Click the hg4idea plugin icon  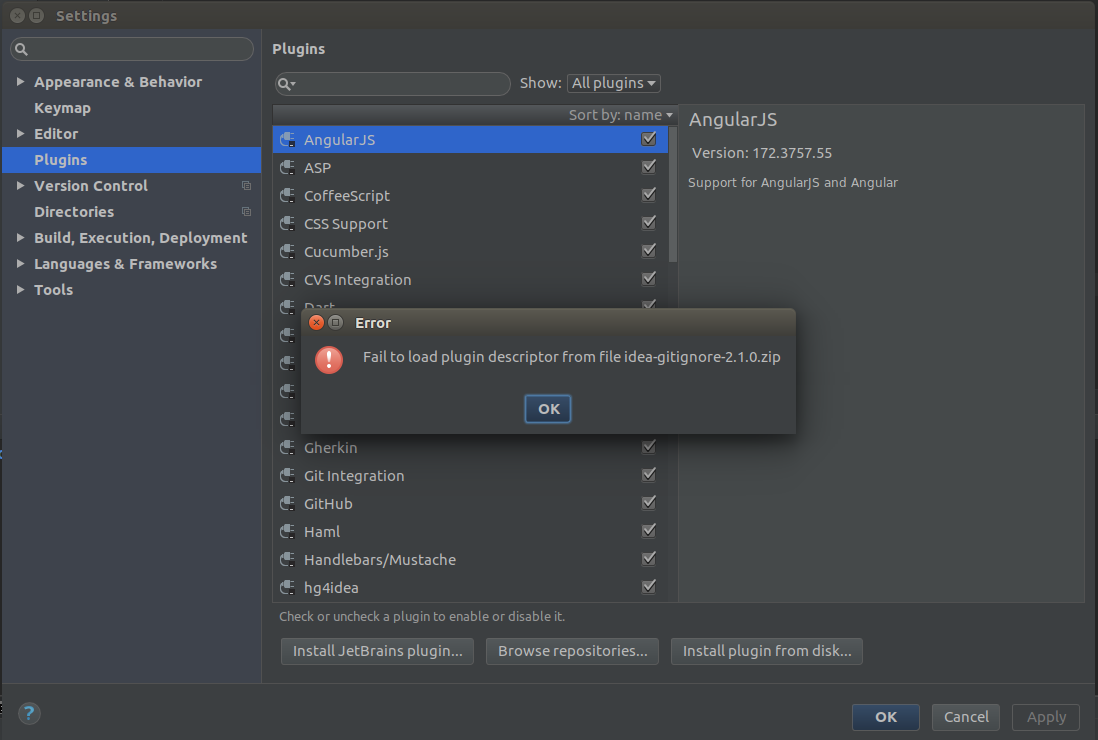click(x=287, y=588)
